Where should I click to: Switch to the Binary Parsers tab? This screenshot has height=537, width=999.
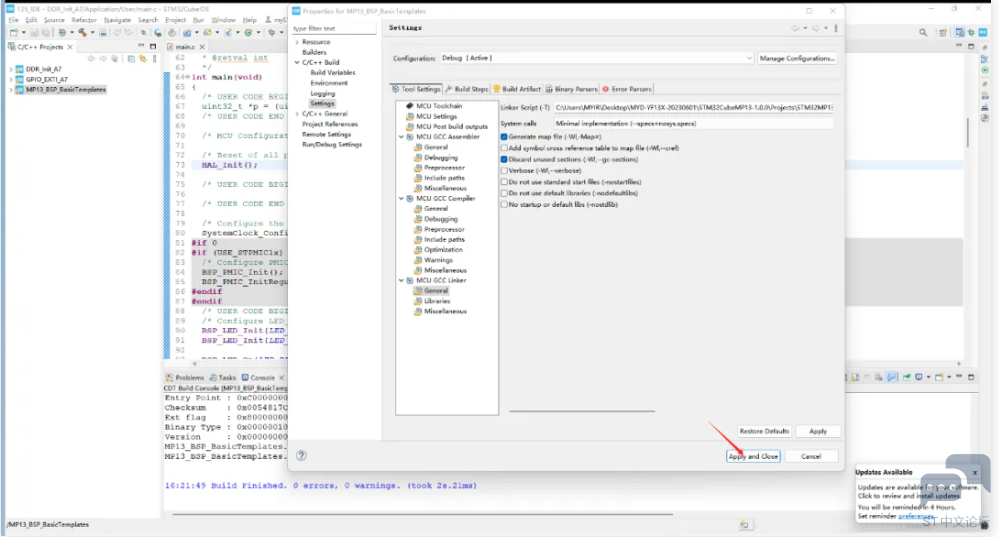pyautogui.click(x=571, y=89)
